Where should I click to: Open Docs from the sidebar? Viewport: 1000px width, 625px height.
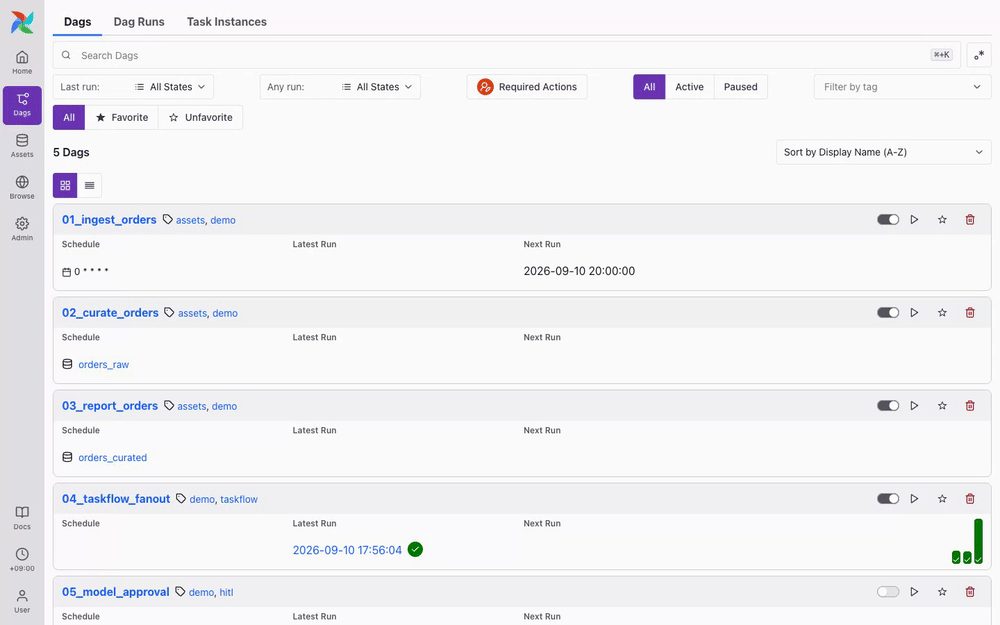[x=22, y=518]
